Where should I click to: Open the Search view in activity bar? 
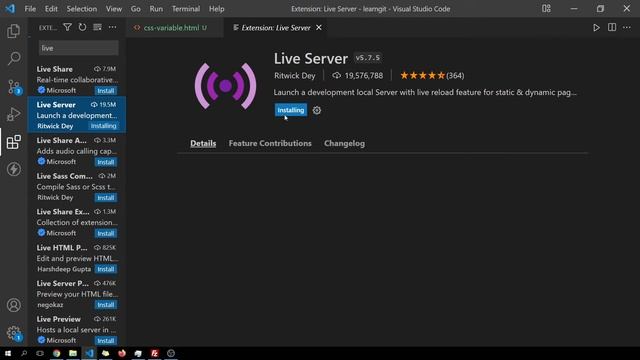[13, 58]
